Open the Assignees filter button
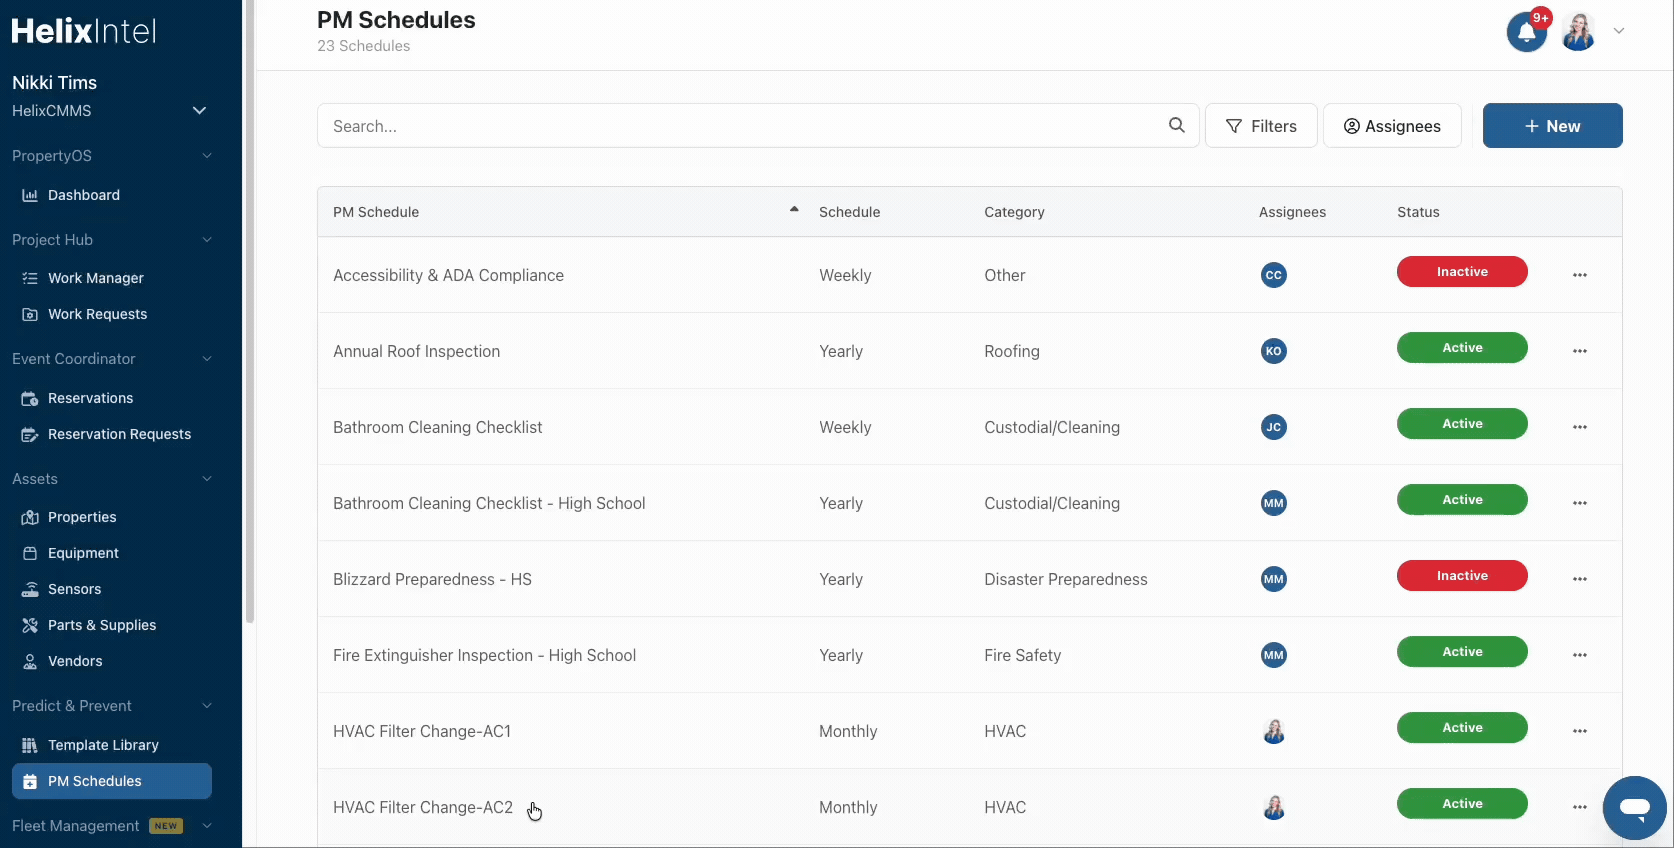This screenshot has width=1674, height=848. point(1392,126)
